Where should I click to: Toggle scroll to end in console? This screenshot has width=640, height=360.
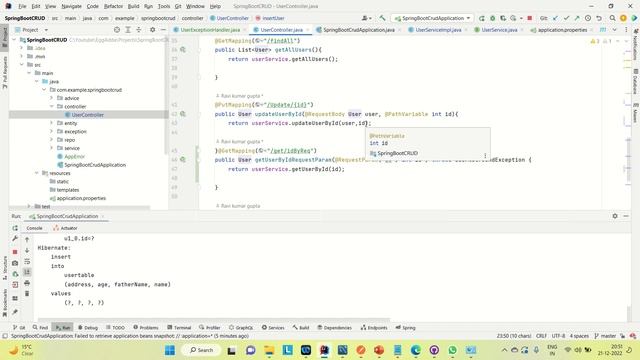click(x=27, y=272)
